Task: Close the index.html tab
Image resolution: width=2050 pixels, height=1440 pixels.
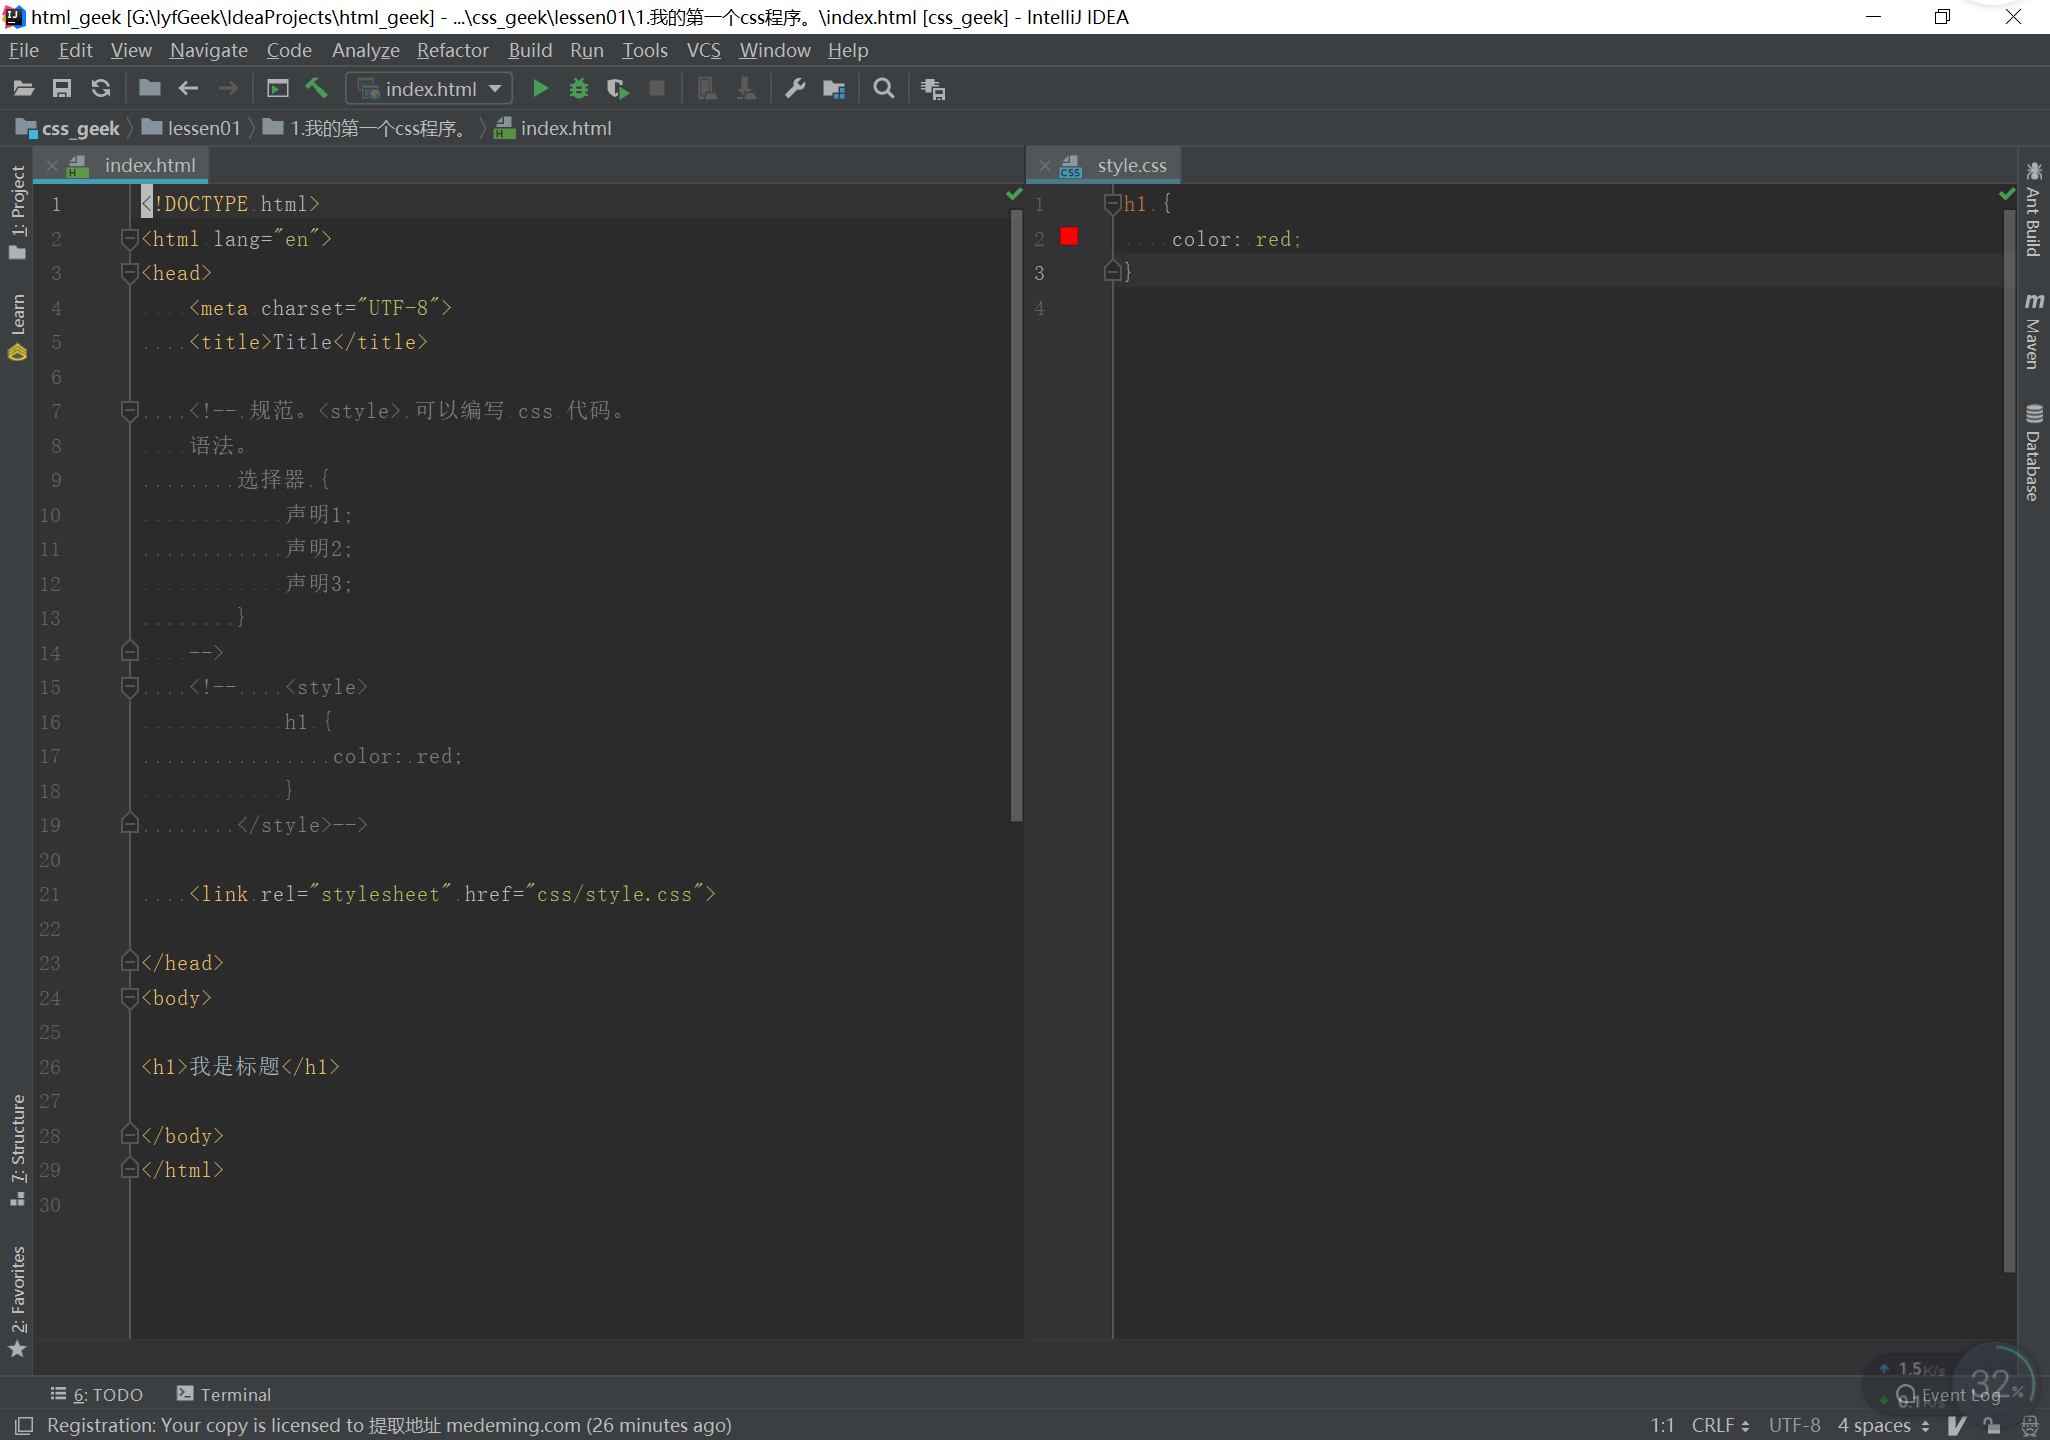Action: pyautogui.click(x=51, y=166)
